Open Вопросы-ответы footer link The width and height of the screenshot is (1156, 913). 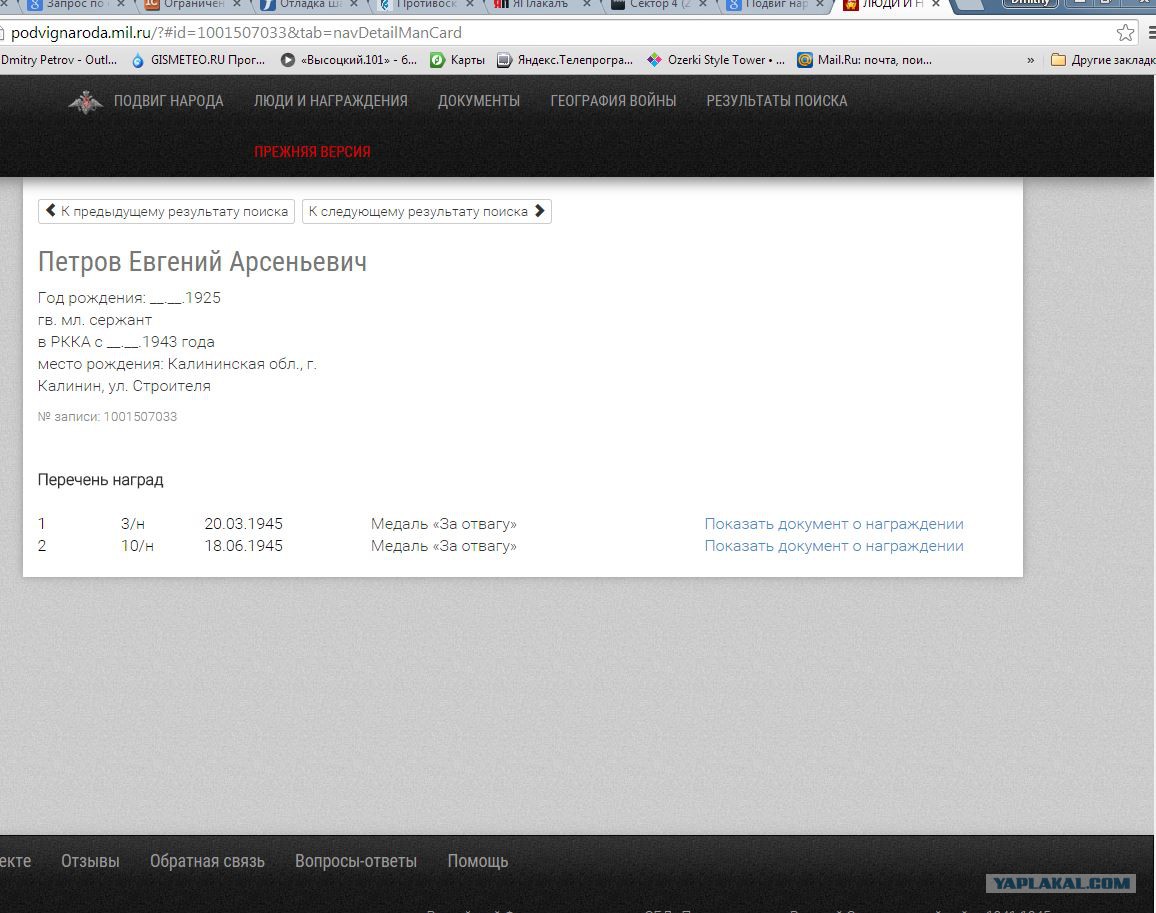355,861
